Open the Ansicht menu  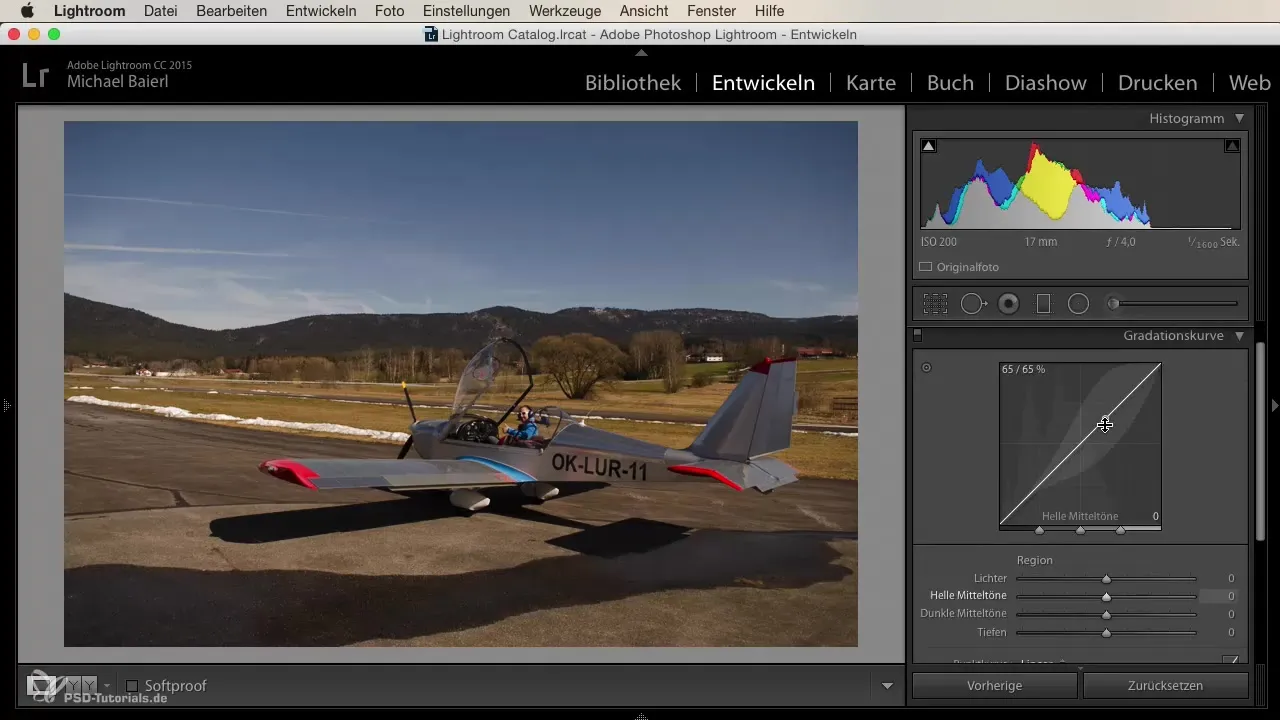tap(645, 11)
